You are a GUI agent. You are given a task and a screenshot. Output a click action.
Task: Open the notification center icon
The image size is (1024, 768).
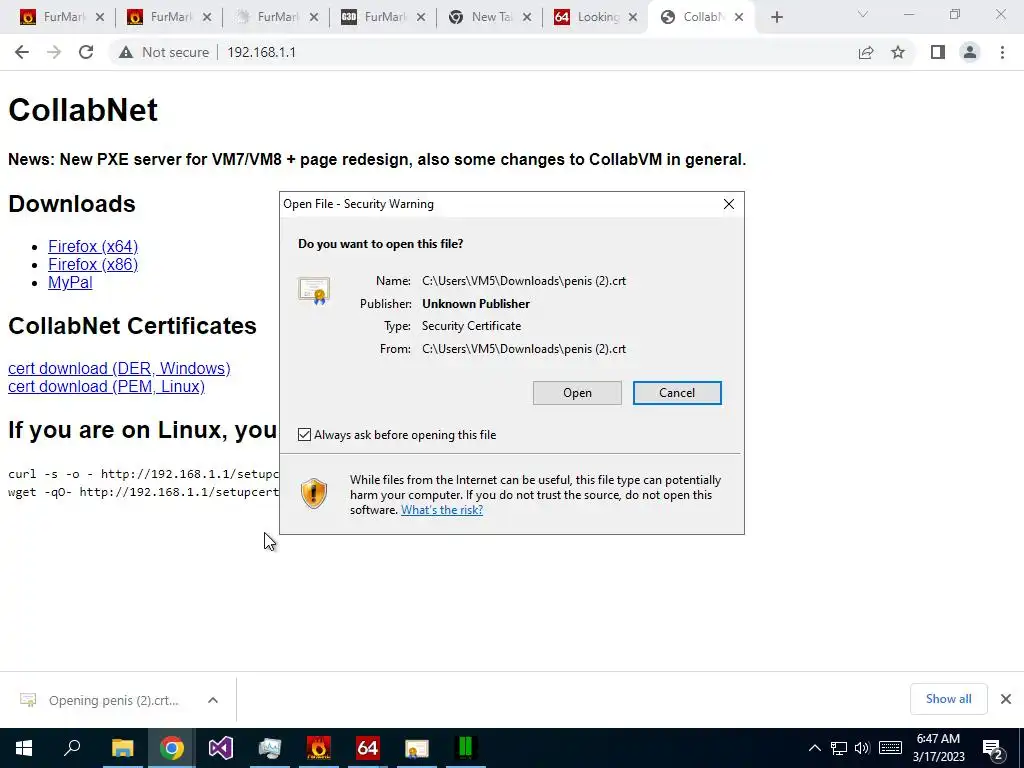pos(993,748)
